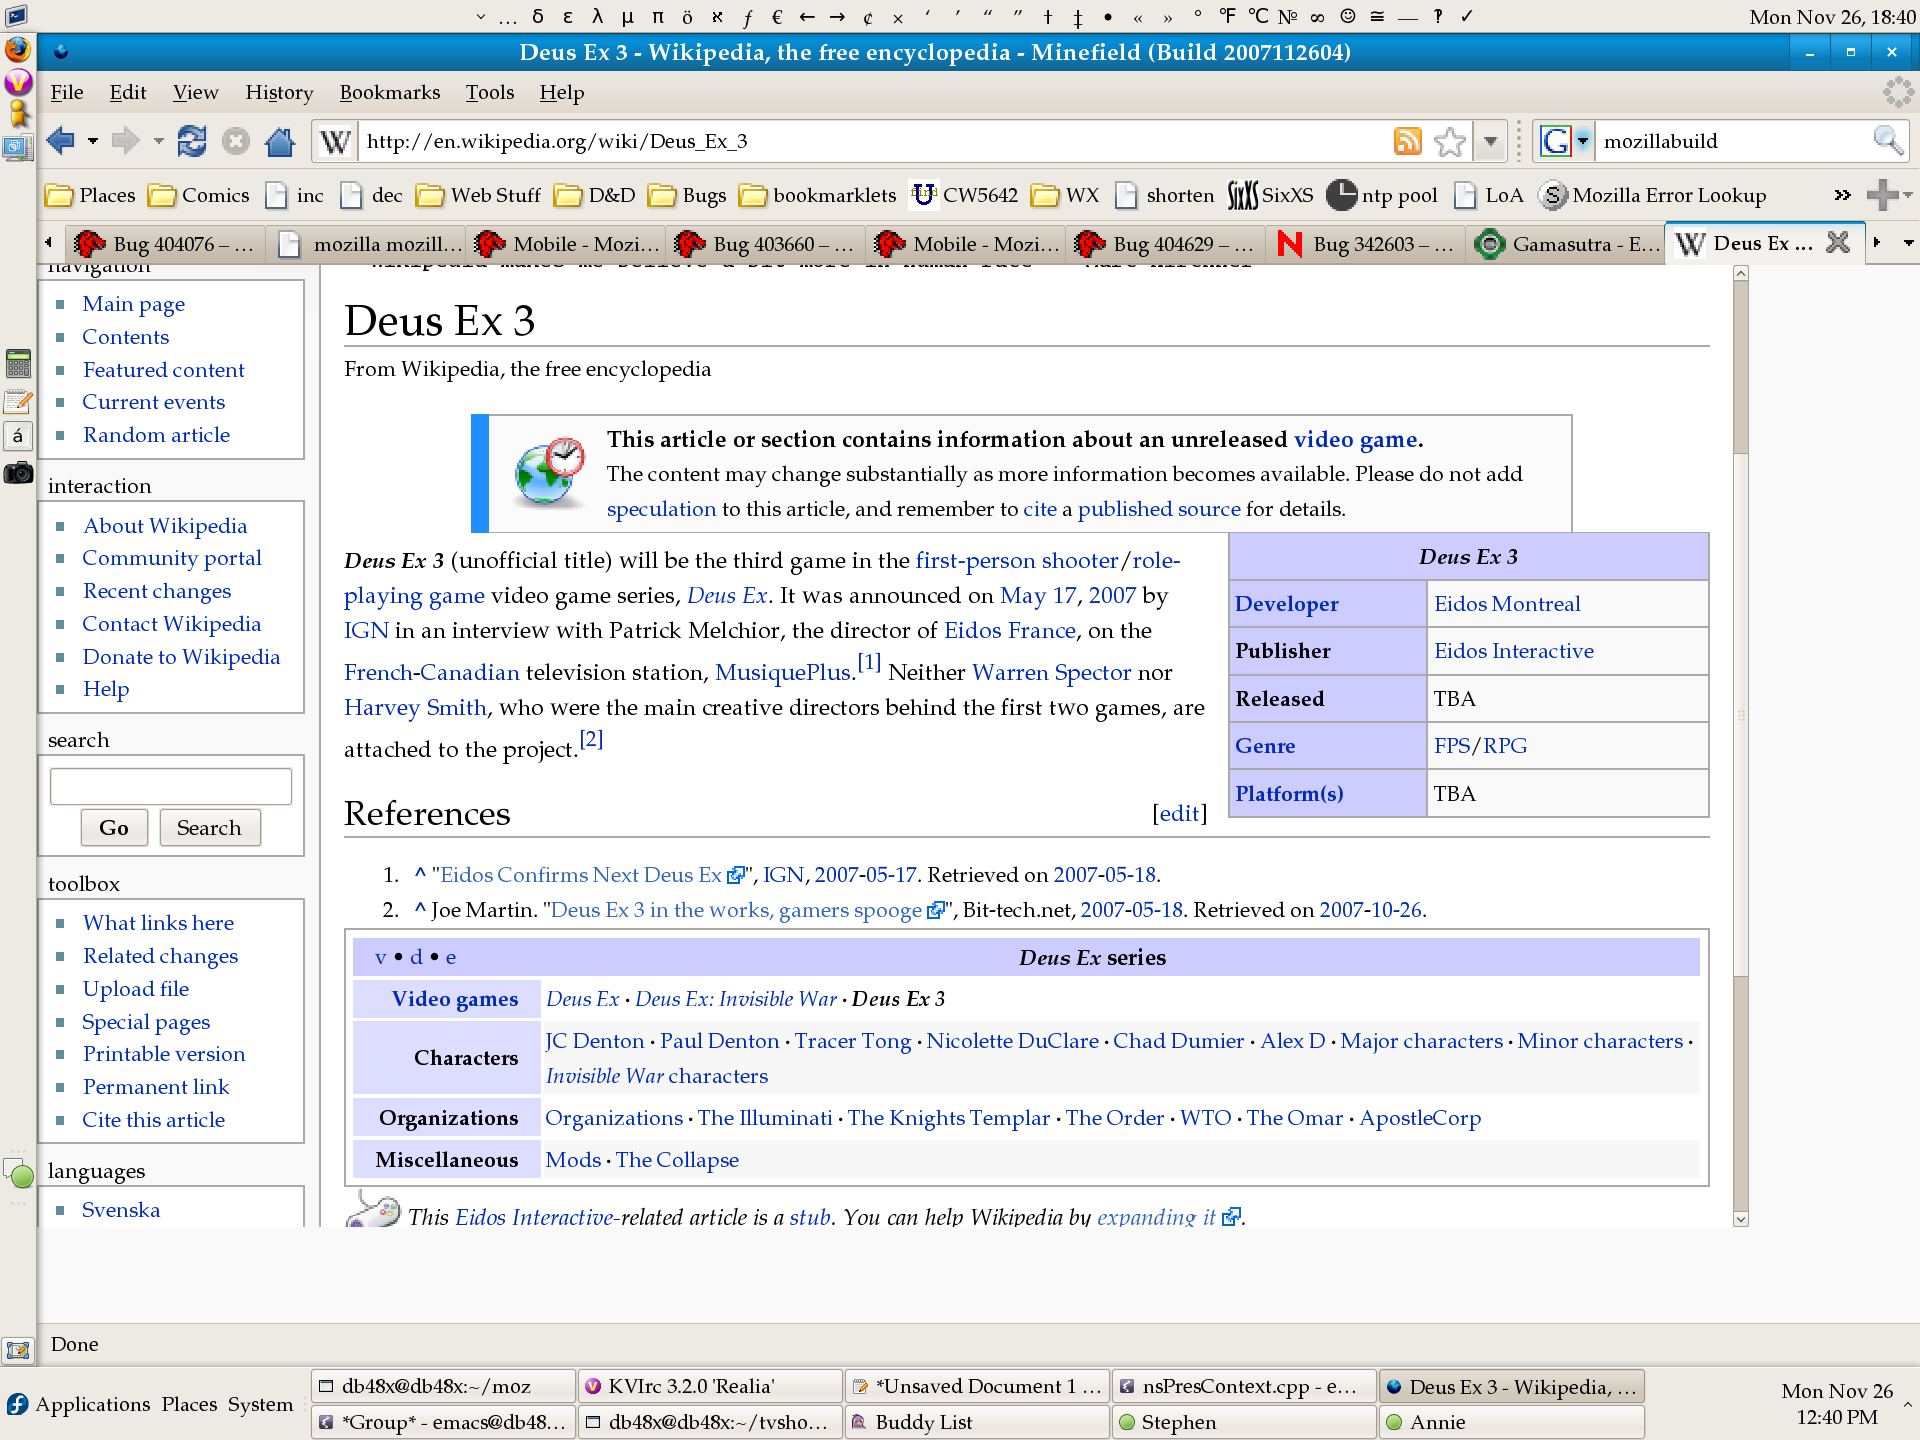
Task: Expand the address bar history dropdown
Action: [x=1490, y=141]
